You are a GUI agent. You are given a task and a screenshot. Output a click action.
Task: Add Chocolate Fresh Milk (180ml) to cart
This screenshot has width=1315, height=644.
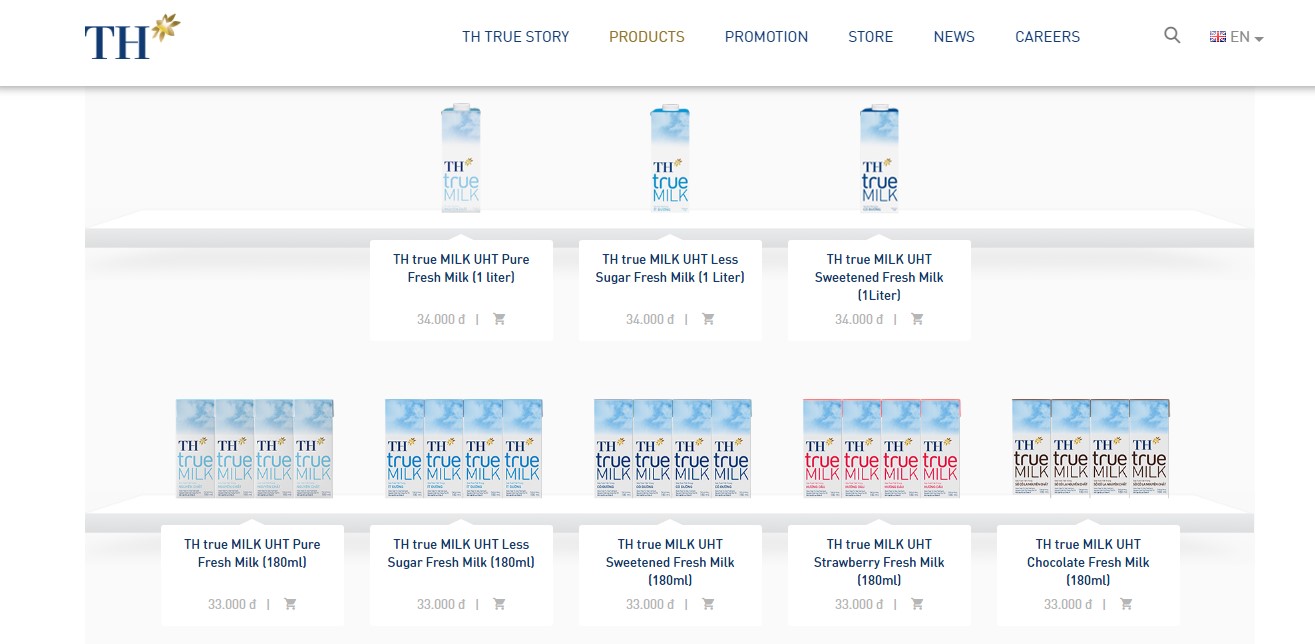[x=1126, y=604]
